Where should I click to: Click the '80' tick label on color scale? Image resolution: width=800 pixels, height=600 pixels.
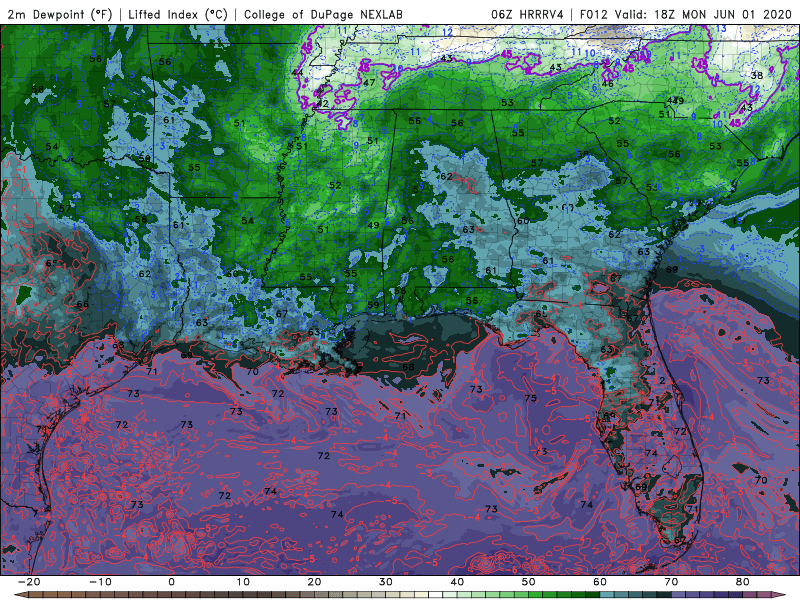point(743,582)
